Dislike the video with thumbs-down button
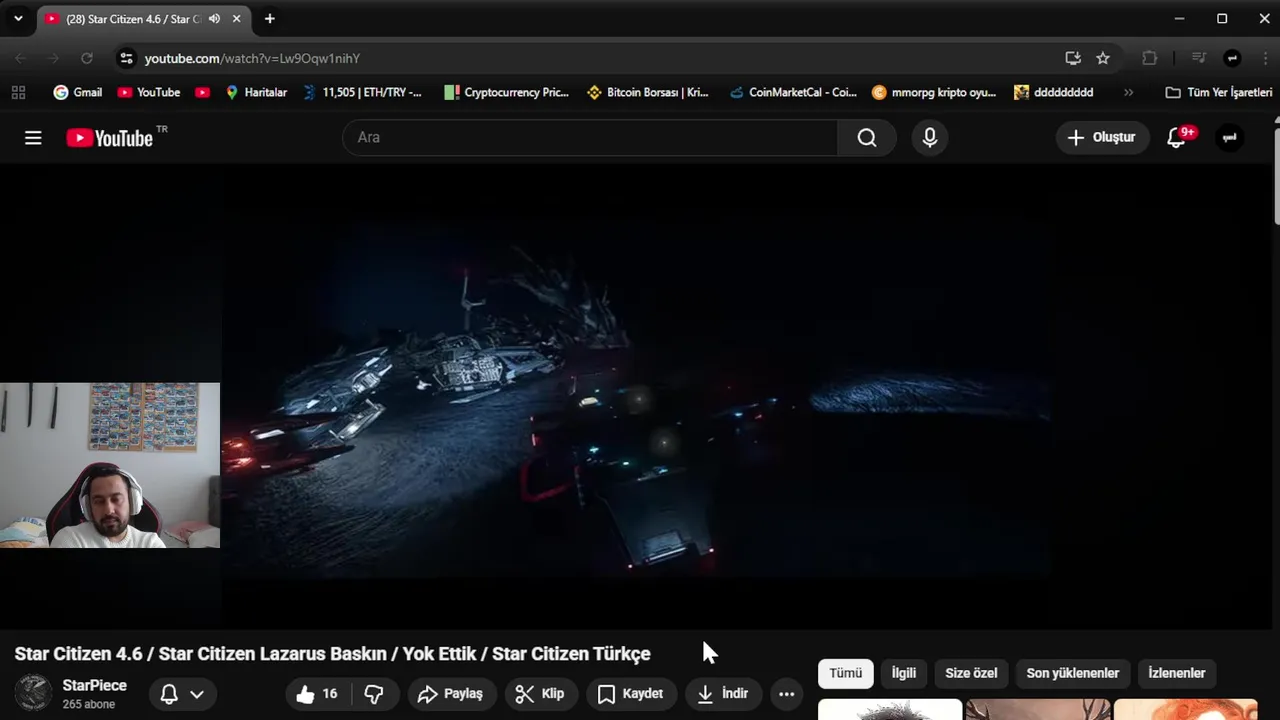The image size is (1280, 720). click(x=374, y=694)
